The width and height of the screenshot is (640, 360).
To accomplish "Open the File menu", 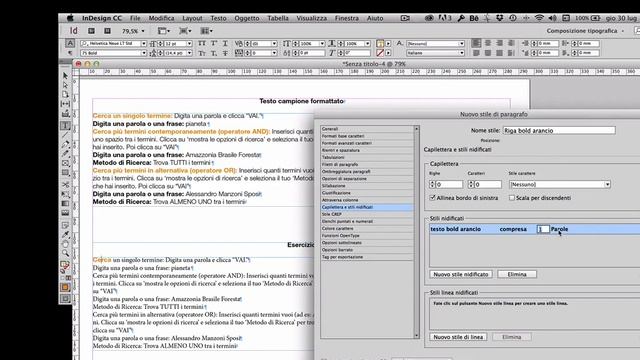I will point(135,18).
